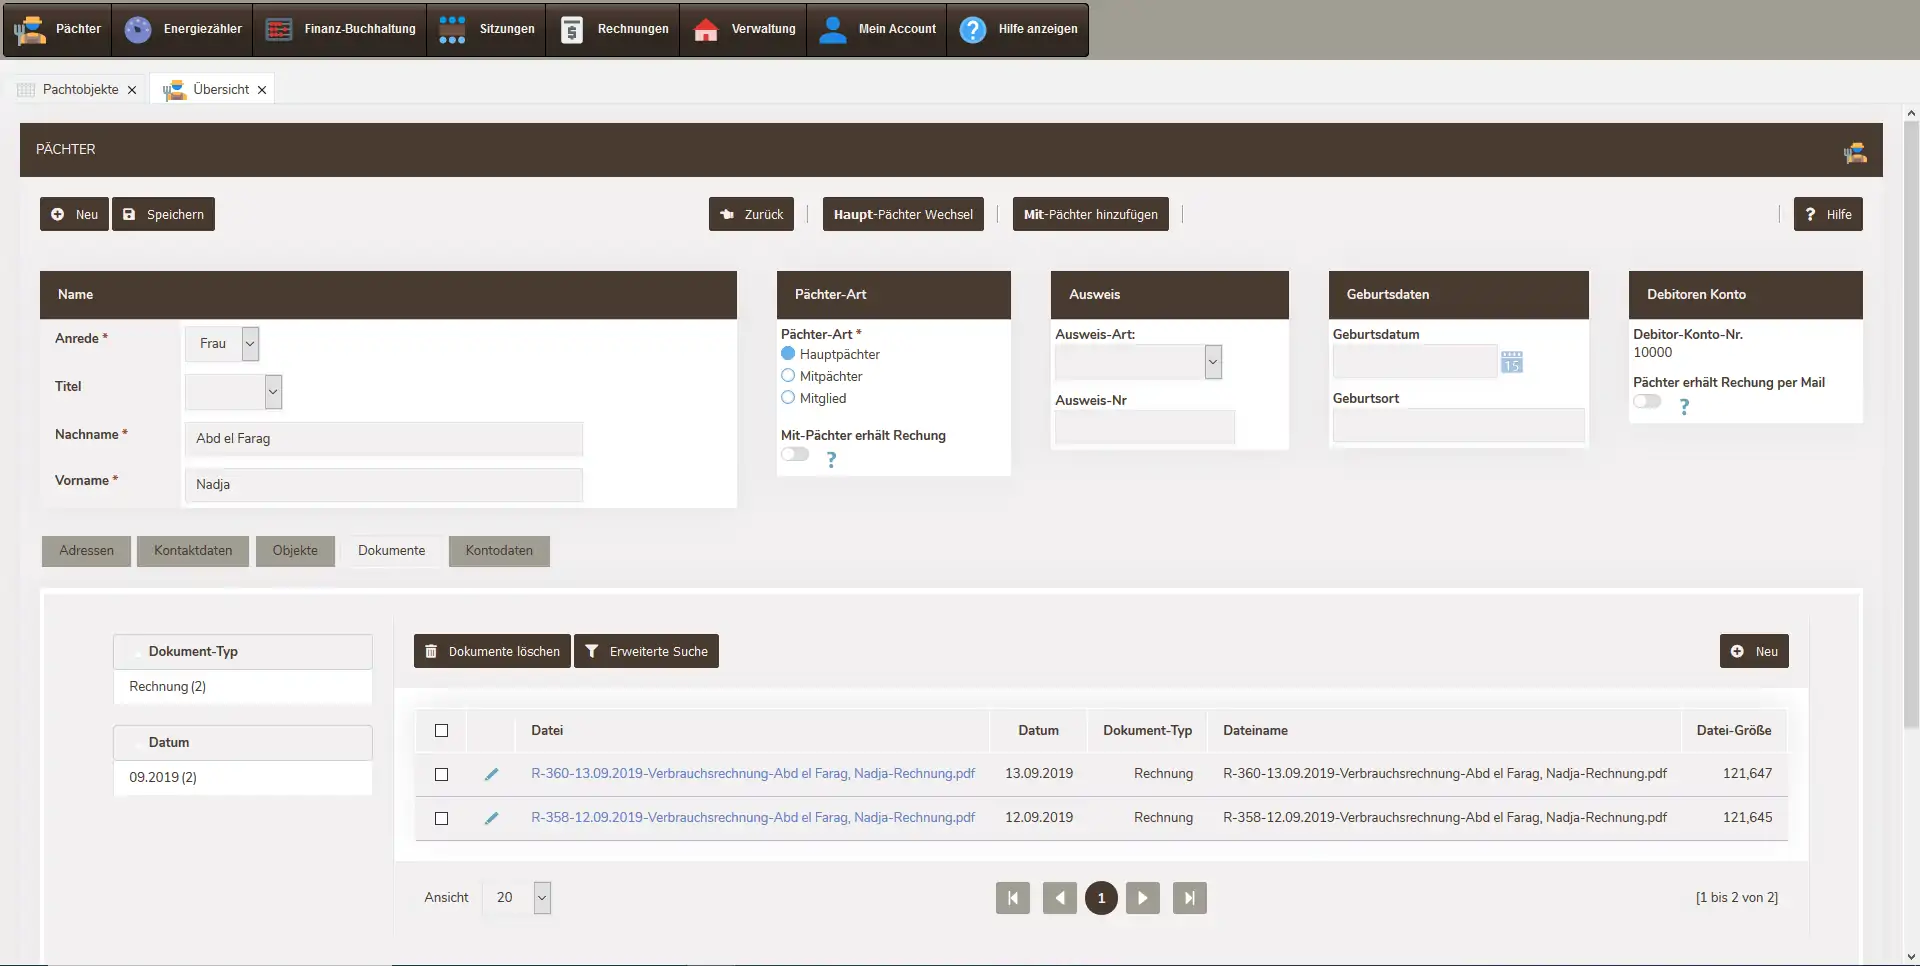
Task: Switch to the Kontaktdaten tab
Action: point(193,551)
